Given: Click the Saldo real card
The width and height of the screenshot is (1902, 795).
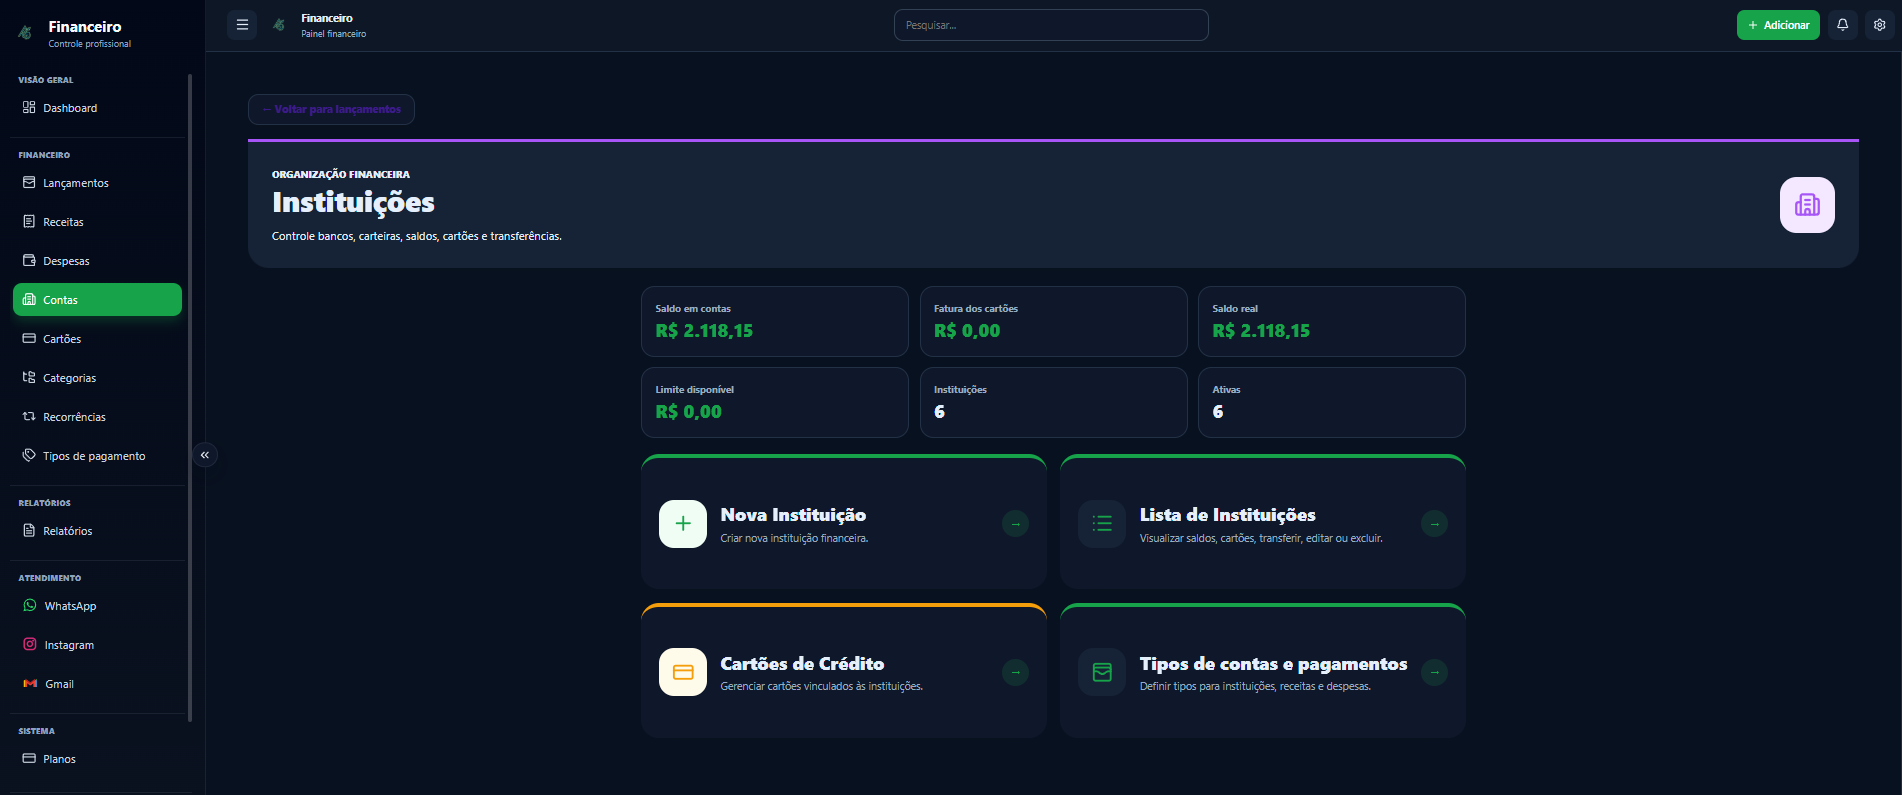Looking at the screenshot, I should coord(1332,321).
